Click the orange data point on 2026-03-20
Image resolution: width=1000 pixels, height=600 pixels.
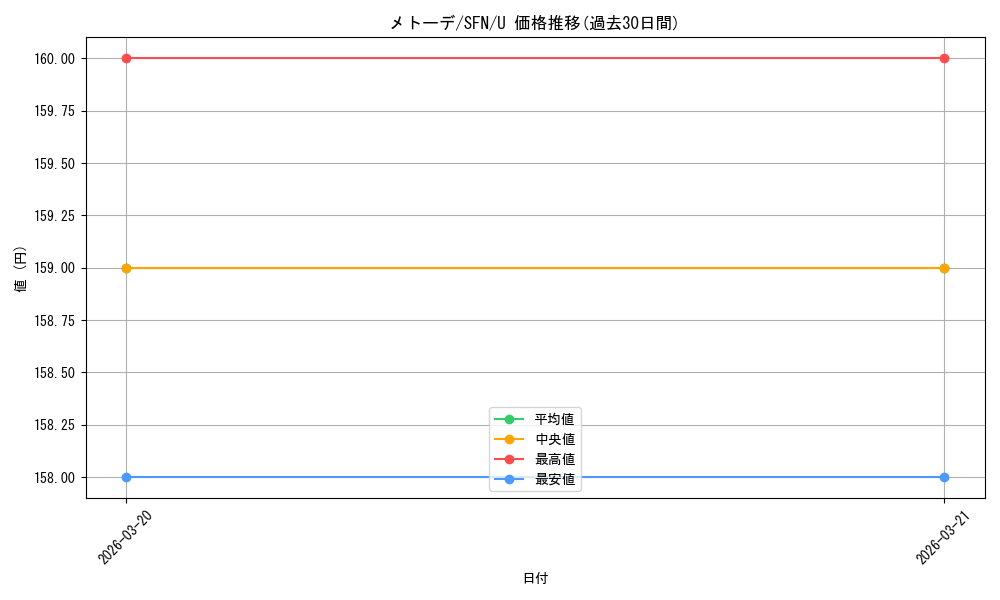pos(126,268)
